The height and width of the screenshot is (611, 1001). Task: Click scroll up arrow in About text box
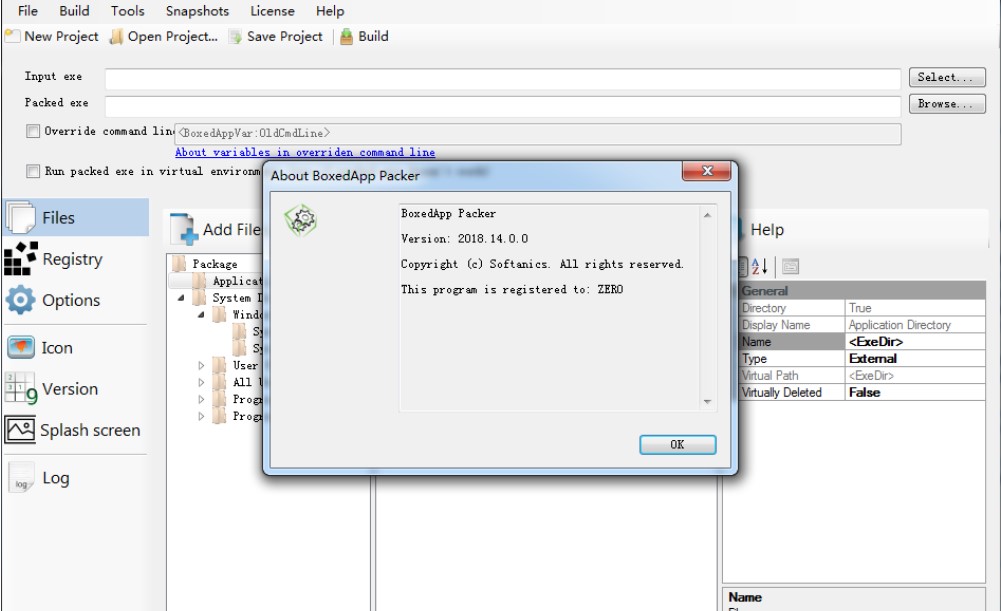(x=707, y=216)
